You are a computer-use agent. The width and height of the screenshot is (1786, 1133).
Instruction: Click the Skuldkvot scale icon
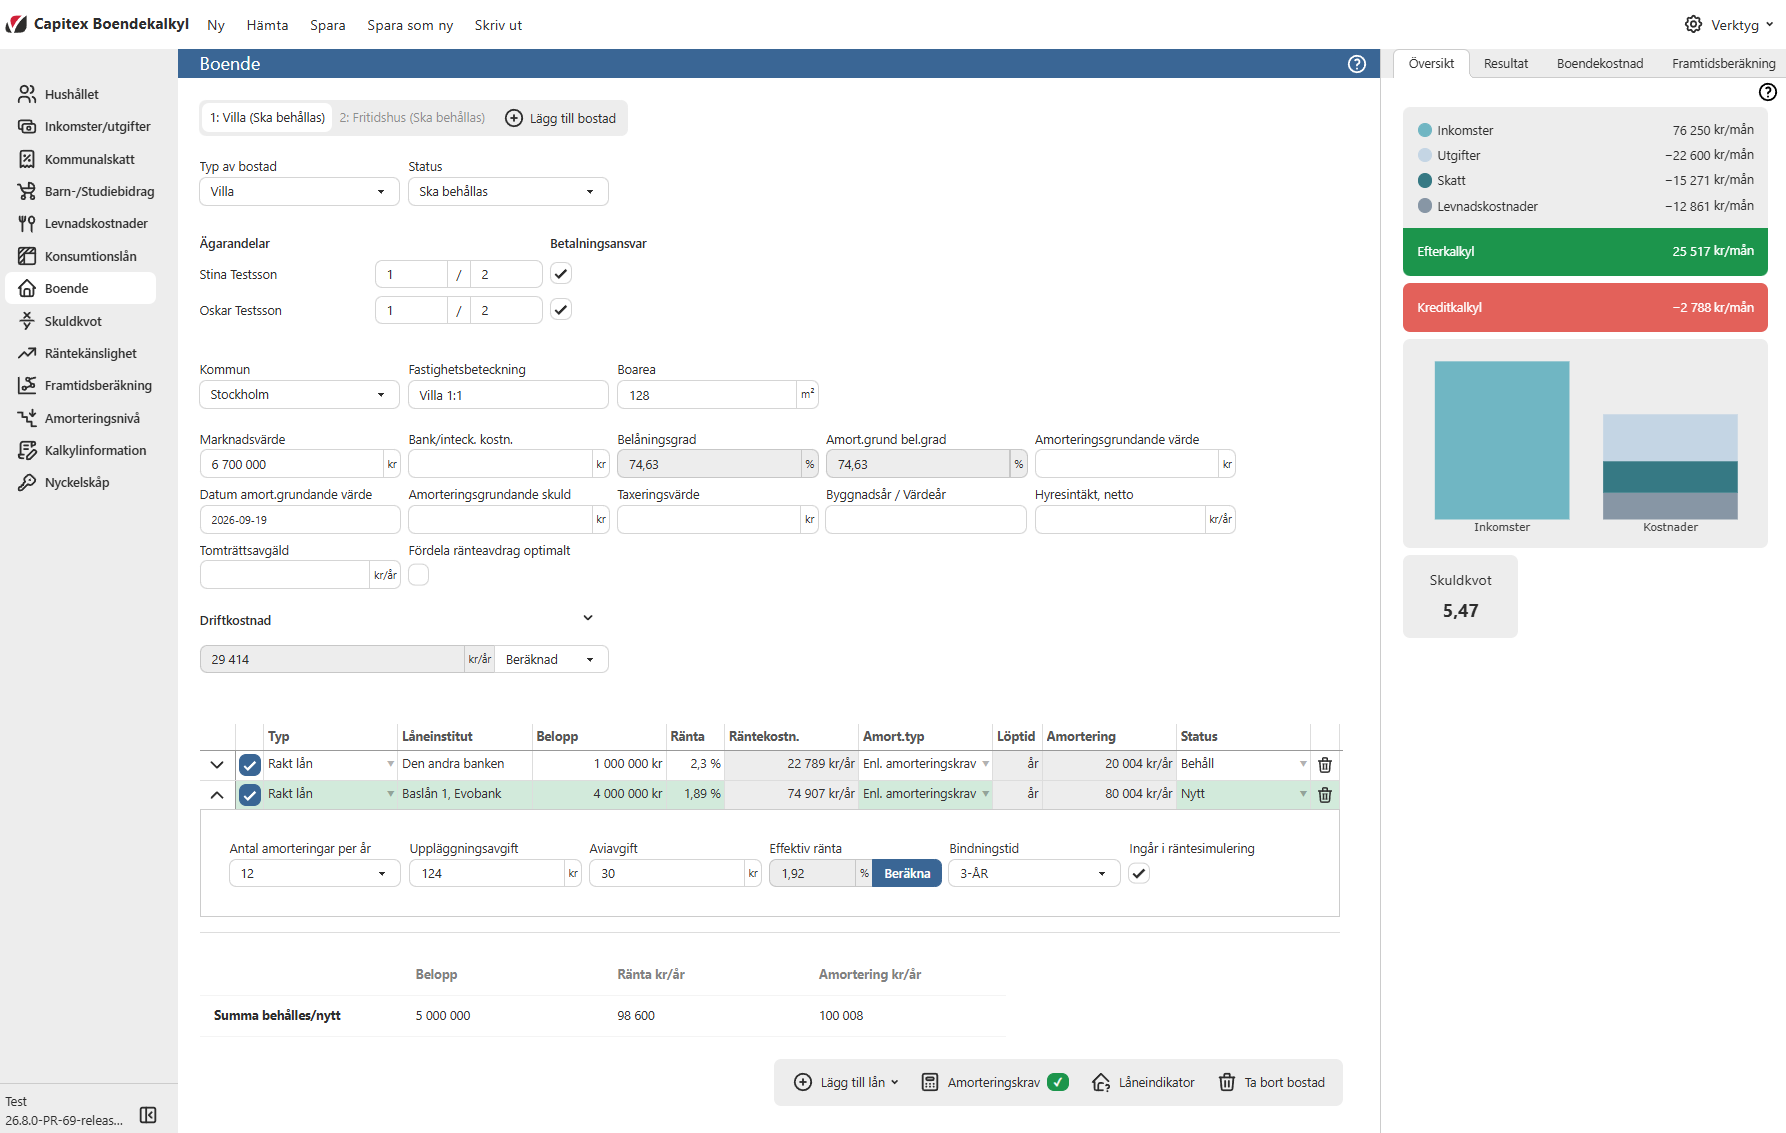[x=27, y=321]
